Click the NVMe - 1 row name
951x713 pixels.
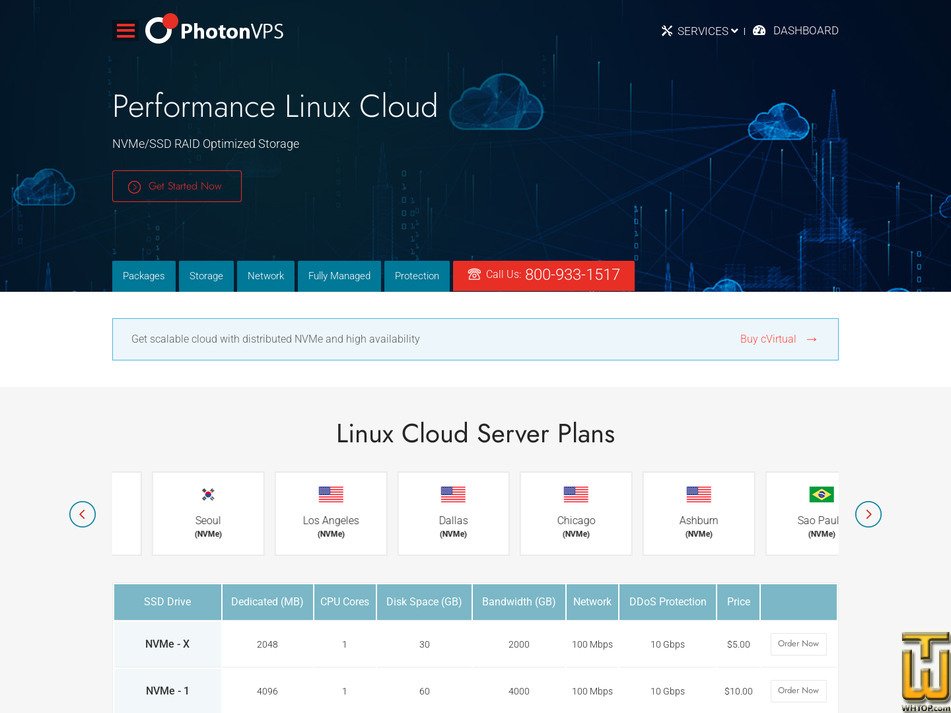point(167,691)
